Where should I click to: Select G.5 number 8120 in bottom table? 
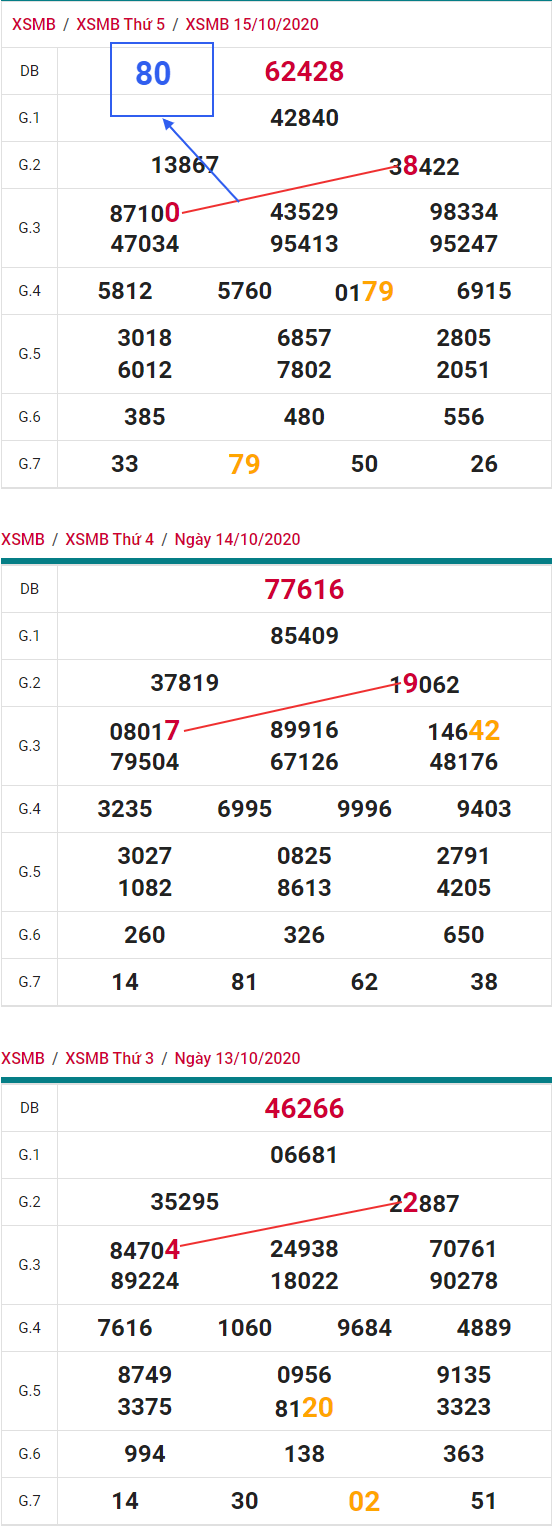304,1408
